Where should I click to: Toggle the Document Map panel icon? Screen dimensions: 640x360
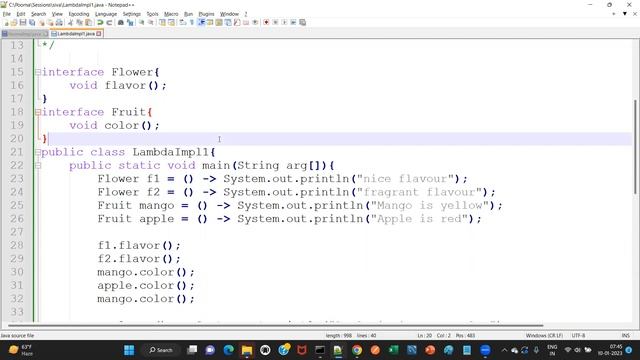point(219,22)
